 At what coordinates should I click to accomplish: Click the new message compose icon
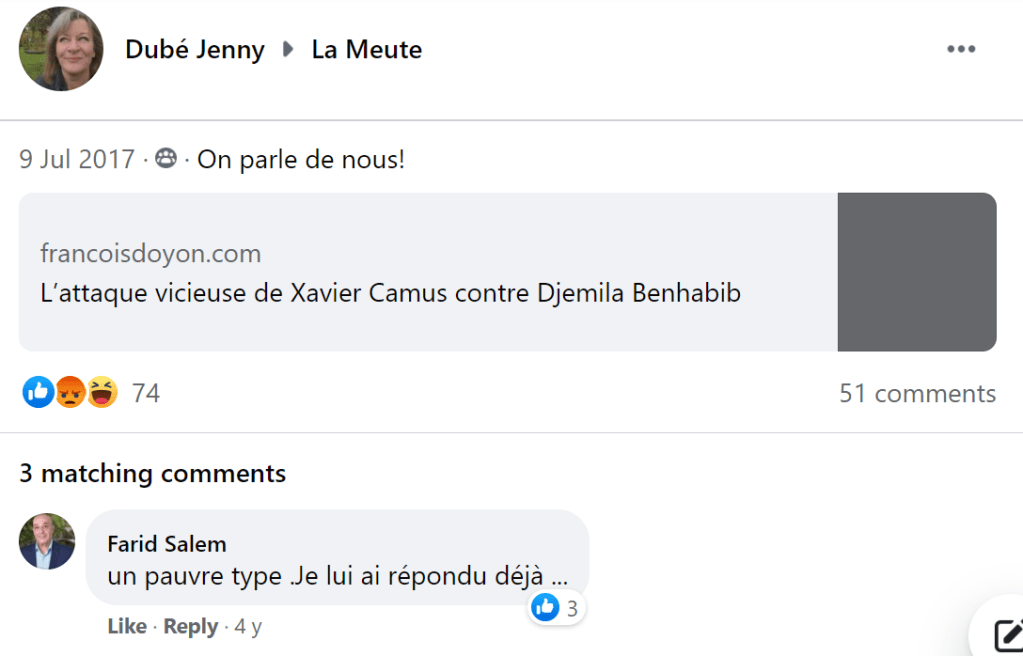click(1004, 634)
